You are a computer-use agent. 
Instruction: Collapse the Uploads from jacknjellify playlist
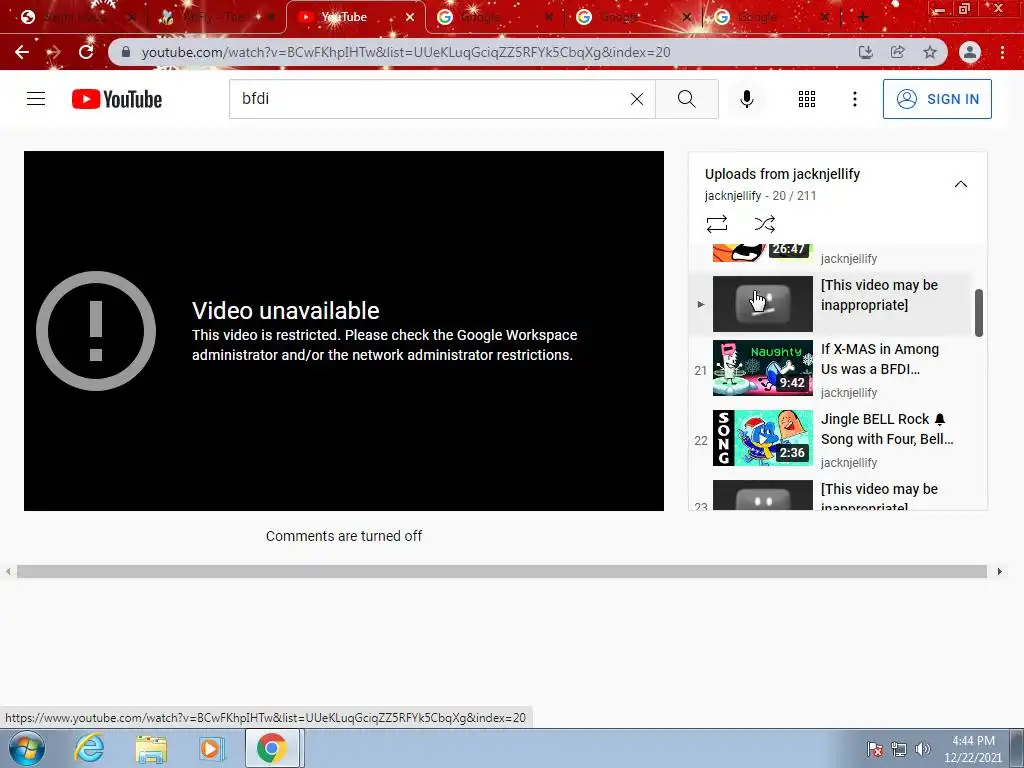point(961,184)
